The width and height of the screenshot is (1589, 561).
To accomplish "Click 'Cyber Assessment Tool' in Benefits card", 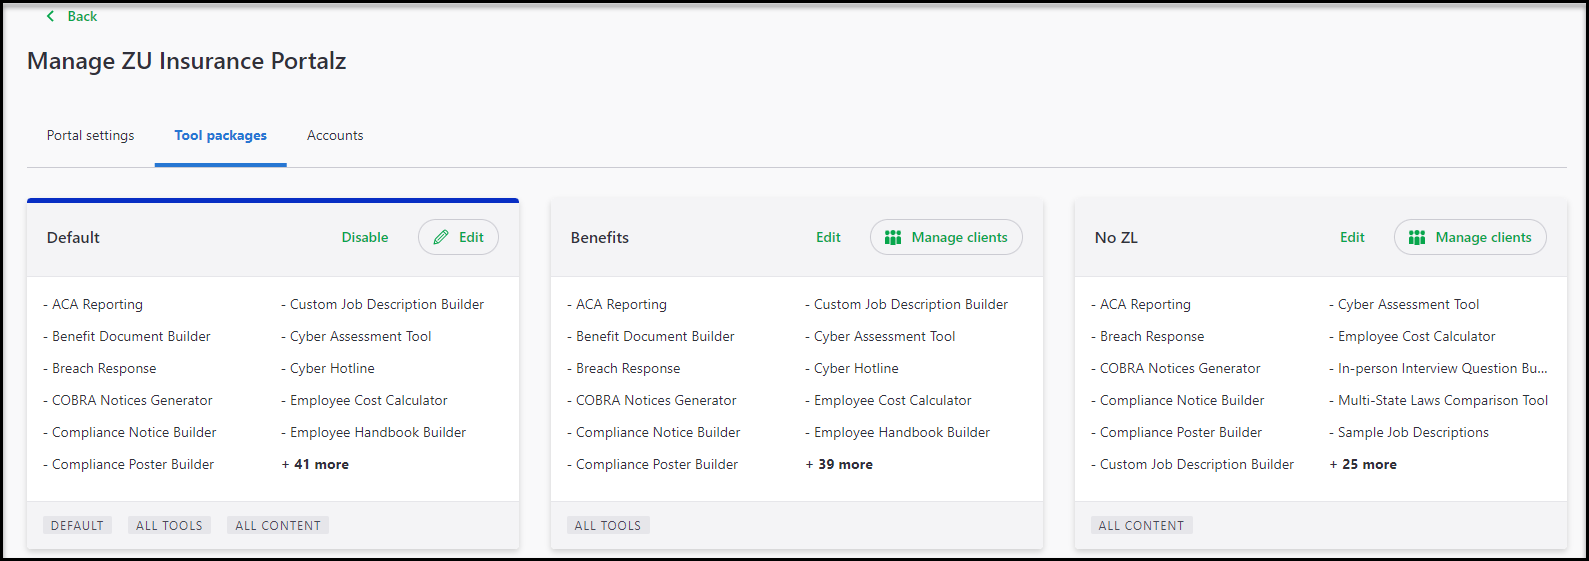I will [x=885, y=336].
